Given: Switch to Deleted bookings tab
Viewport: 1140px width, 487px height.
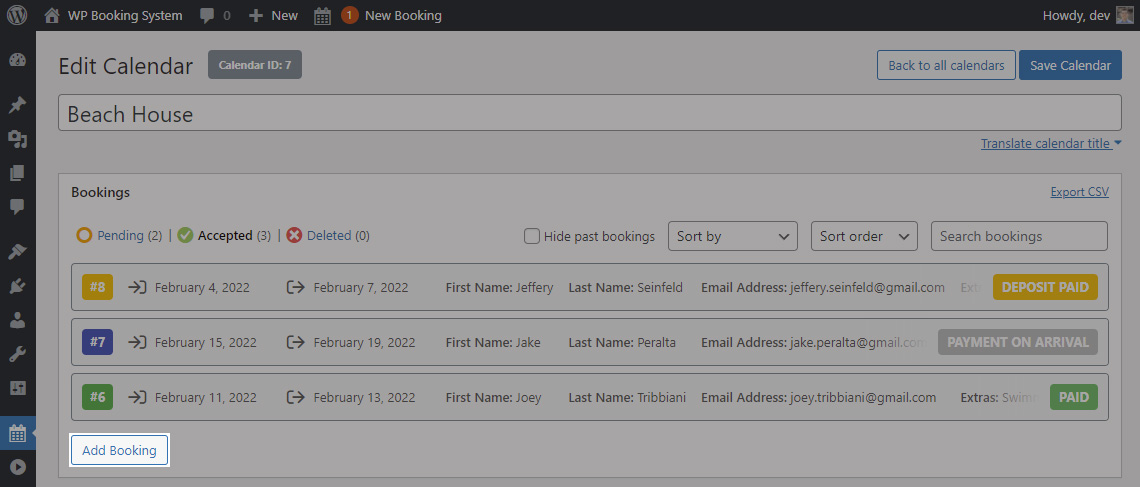Looking at the screenshot, I should [328, 236].
